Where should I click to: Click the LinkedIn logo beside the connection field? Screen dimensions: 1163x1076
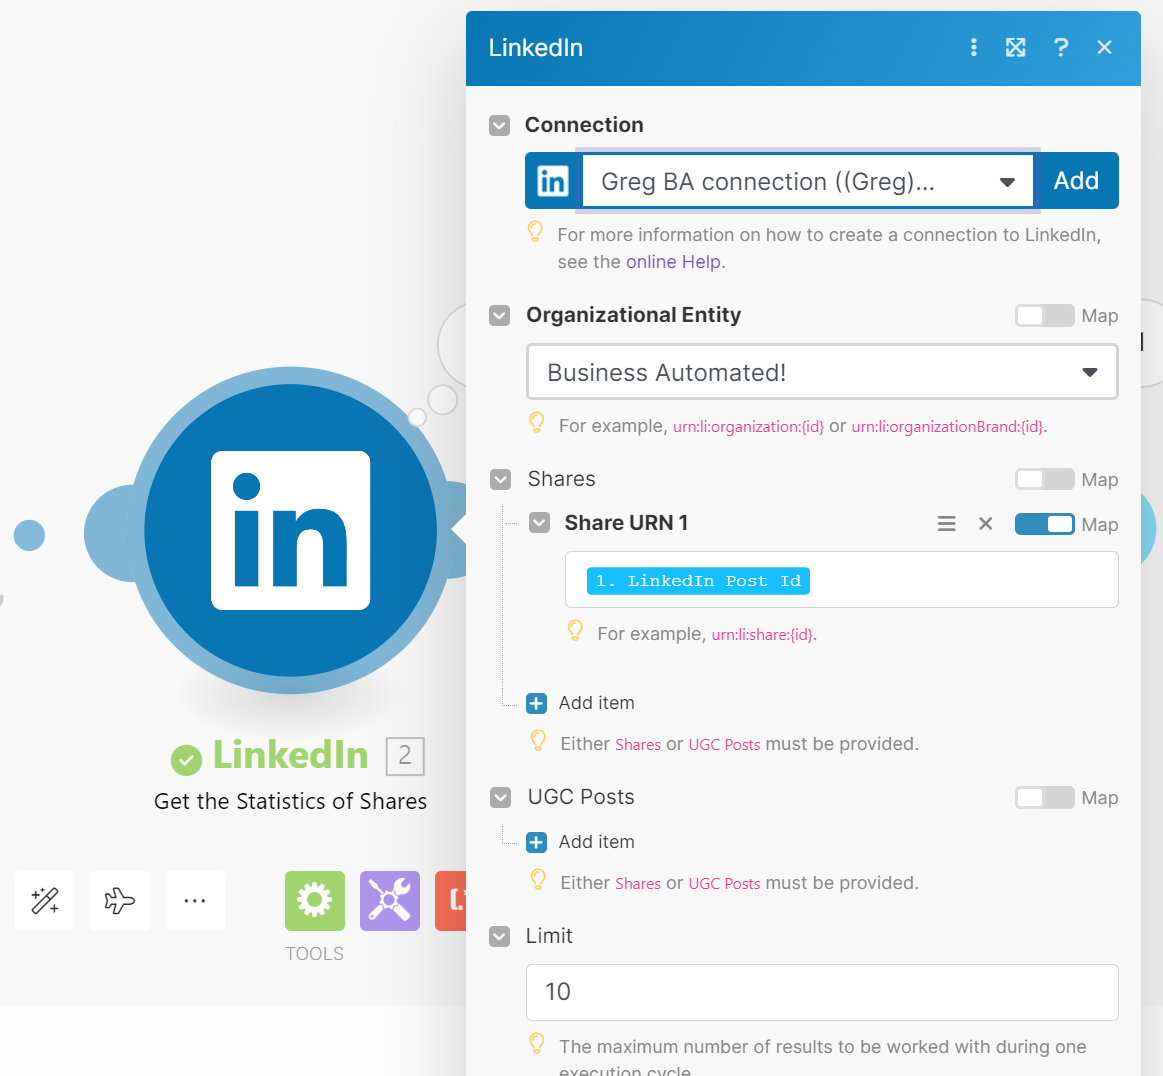click(x=553, y=181)
